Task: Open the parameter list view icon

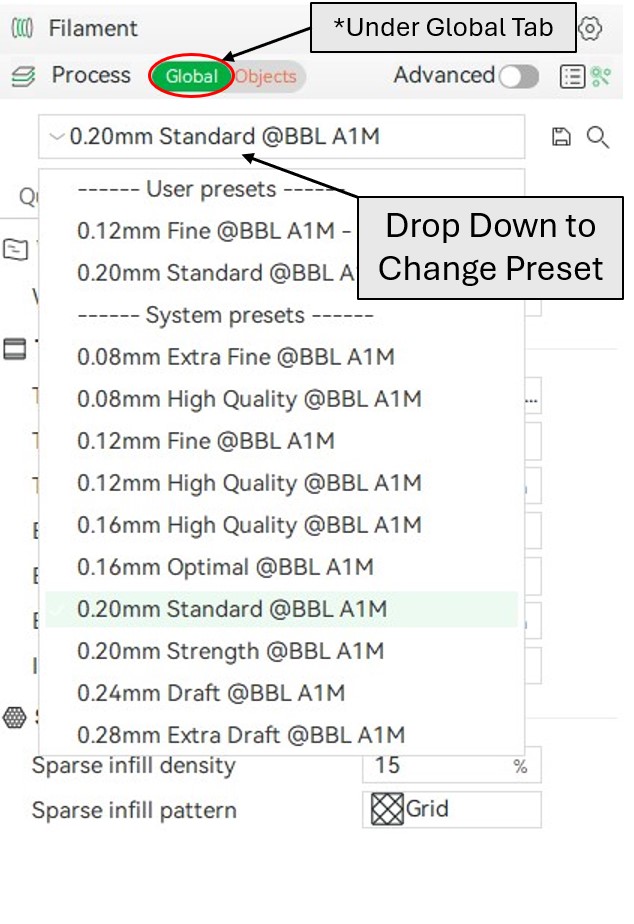Action: [x=572, y=77]
